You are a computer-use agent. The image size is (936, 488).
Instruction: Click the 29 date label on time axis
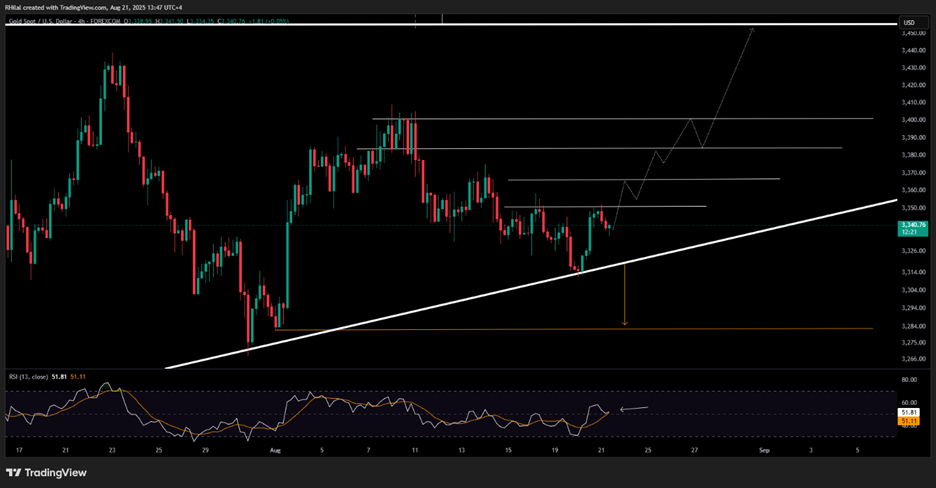pos(205,450)
